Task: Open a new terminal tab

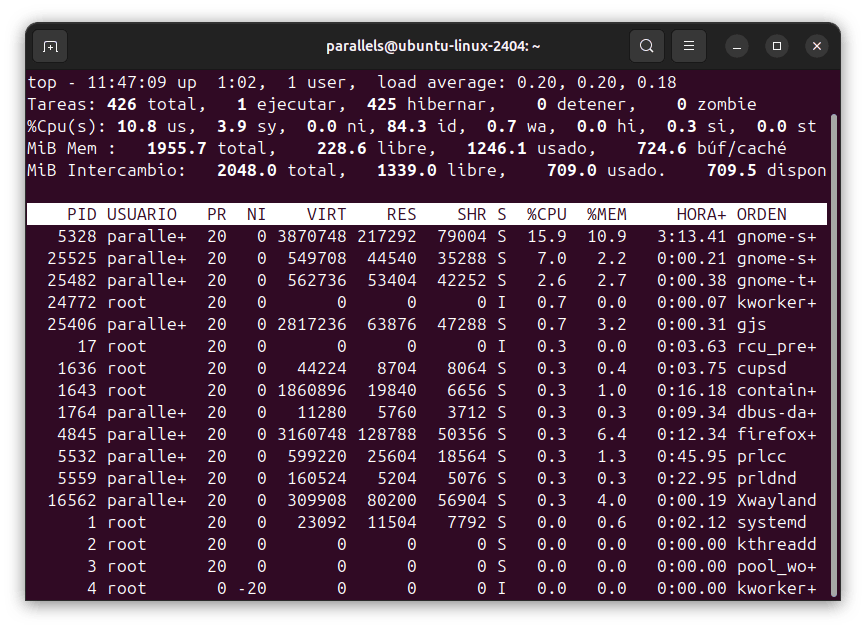Action: (50, 46)
